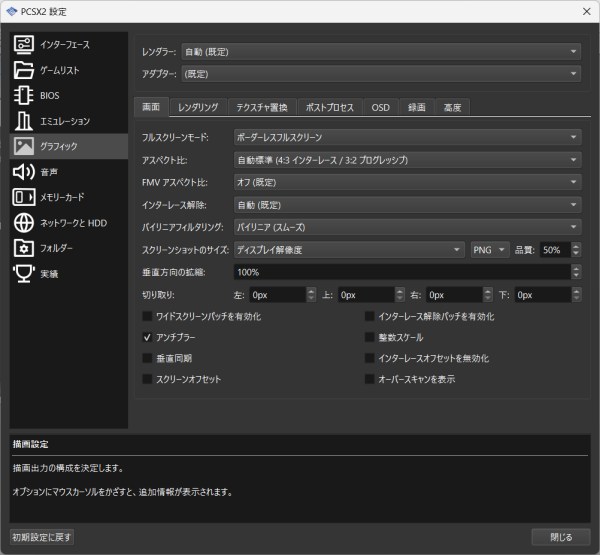
Task: Open the フルスクリーンモード dropdown
Action: tap(408, 137)
